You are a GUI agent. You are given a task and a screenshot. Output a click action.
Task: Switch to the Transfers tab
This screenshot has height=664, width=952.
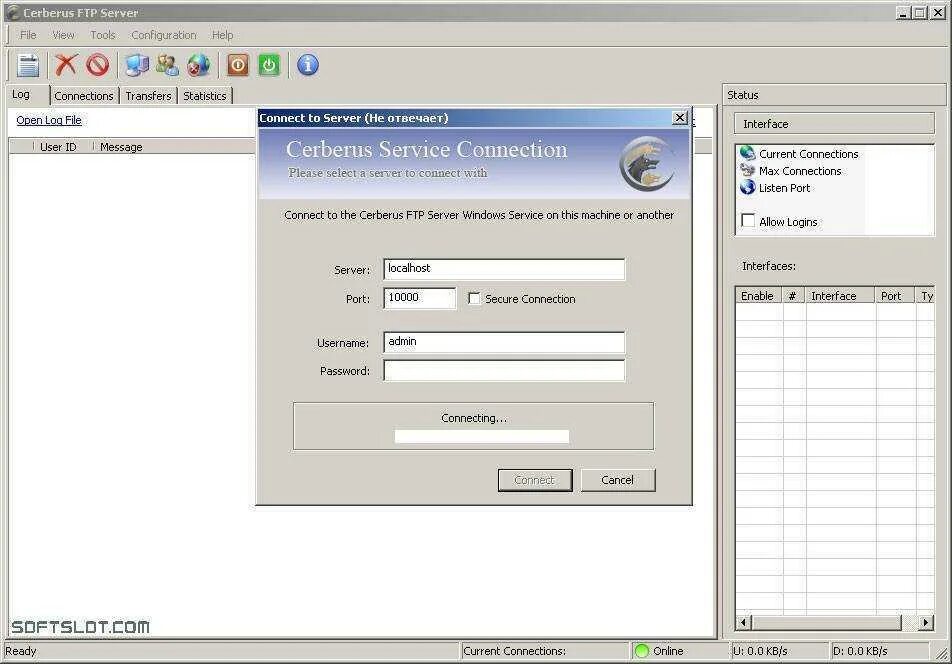148,96
